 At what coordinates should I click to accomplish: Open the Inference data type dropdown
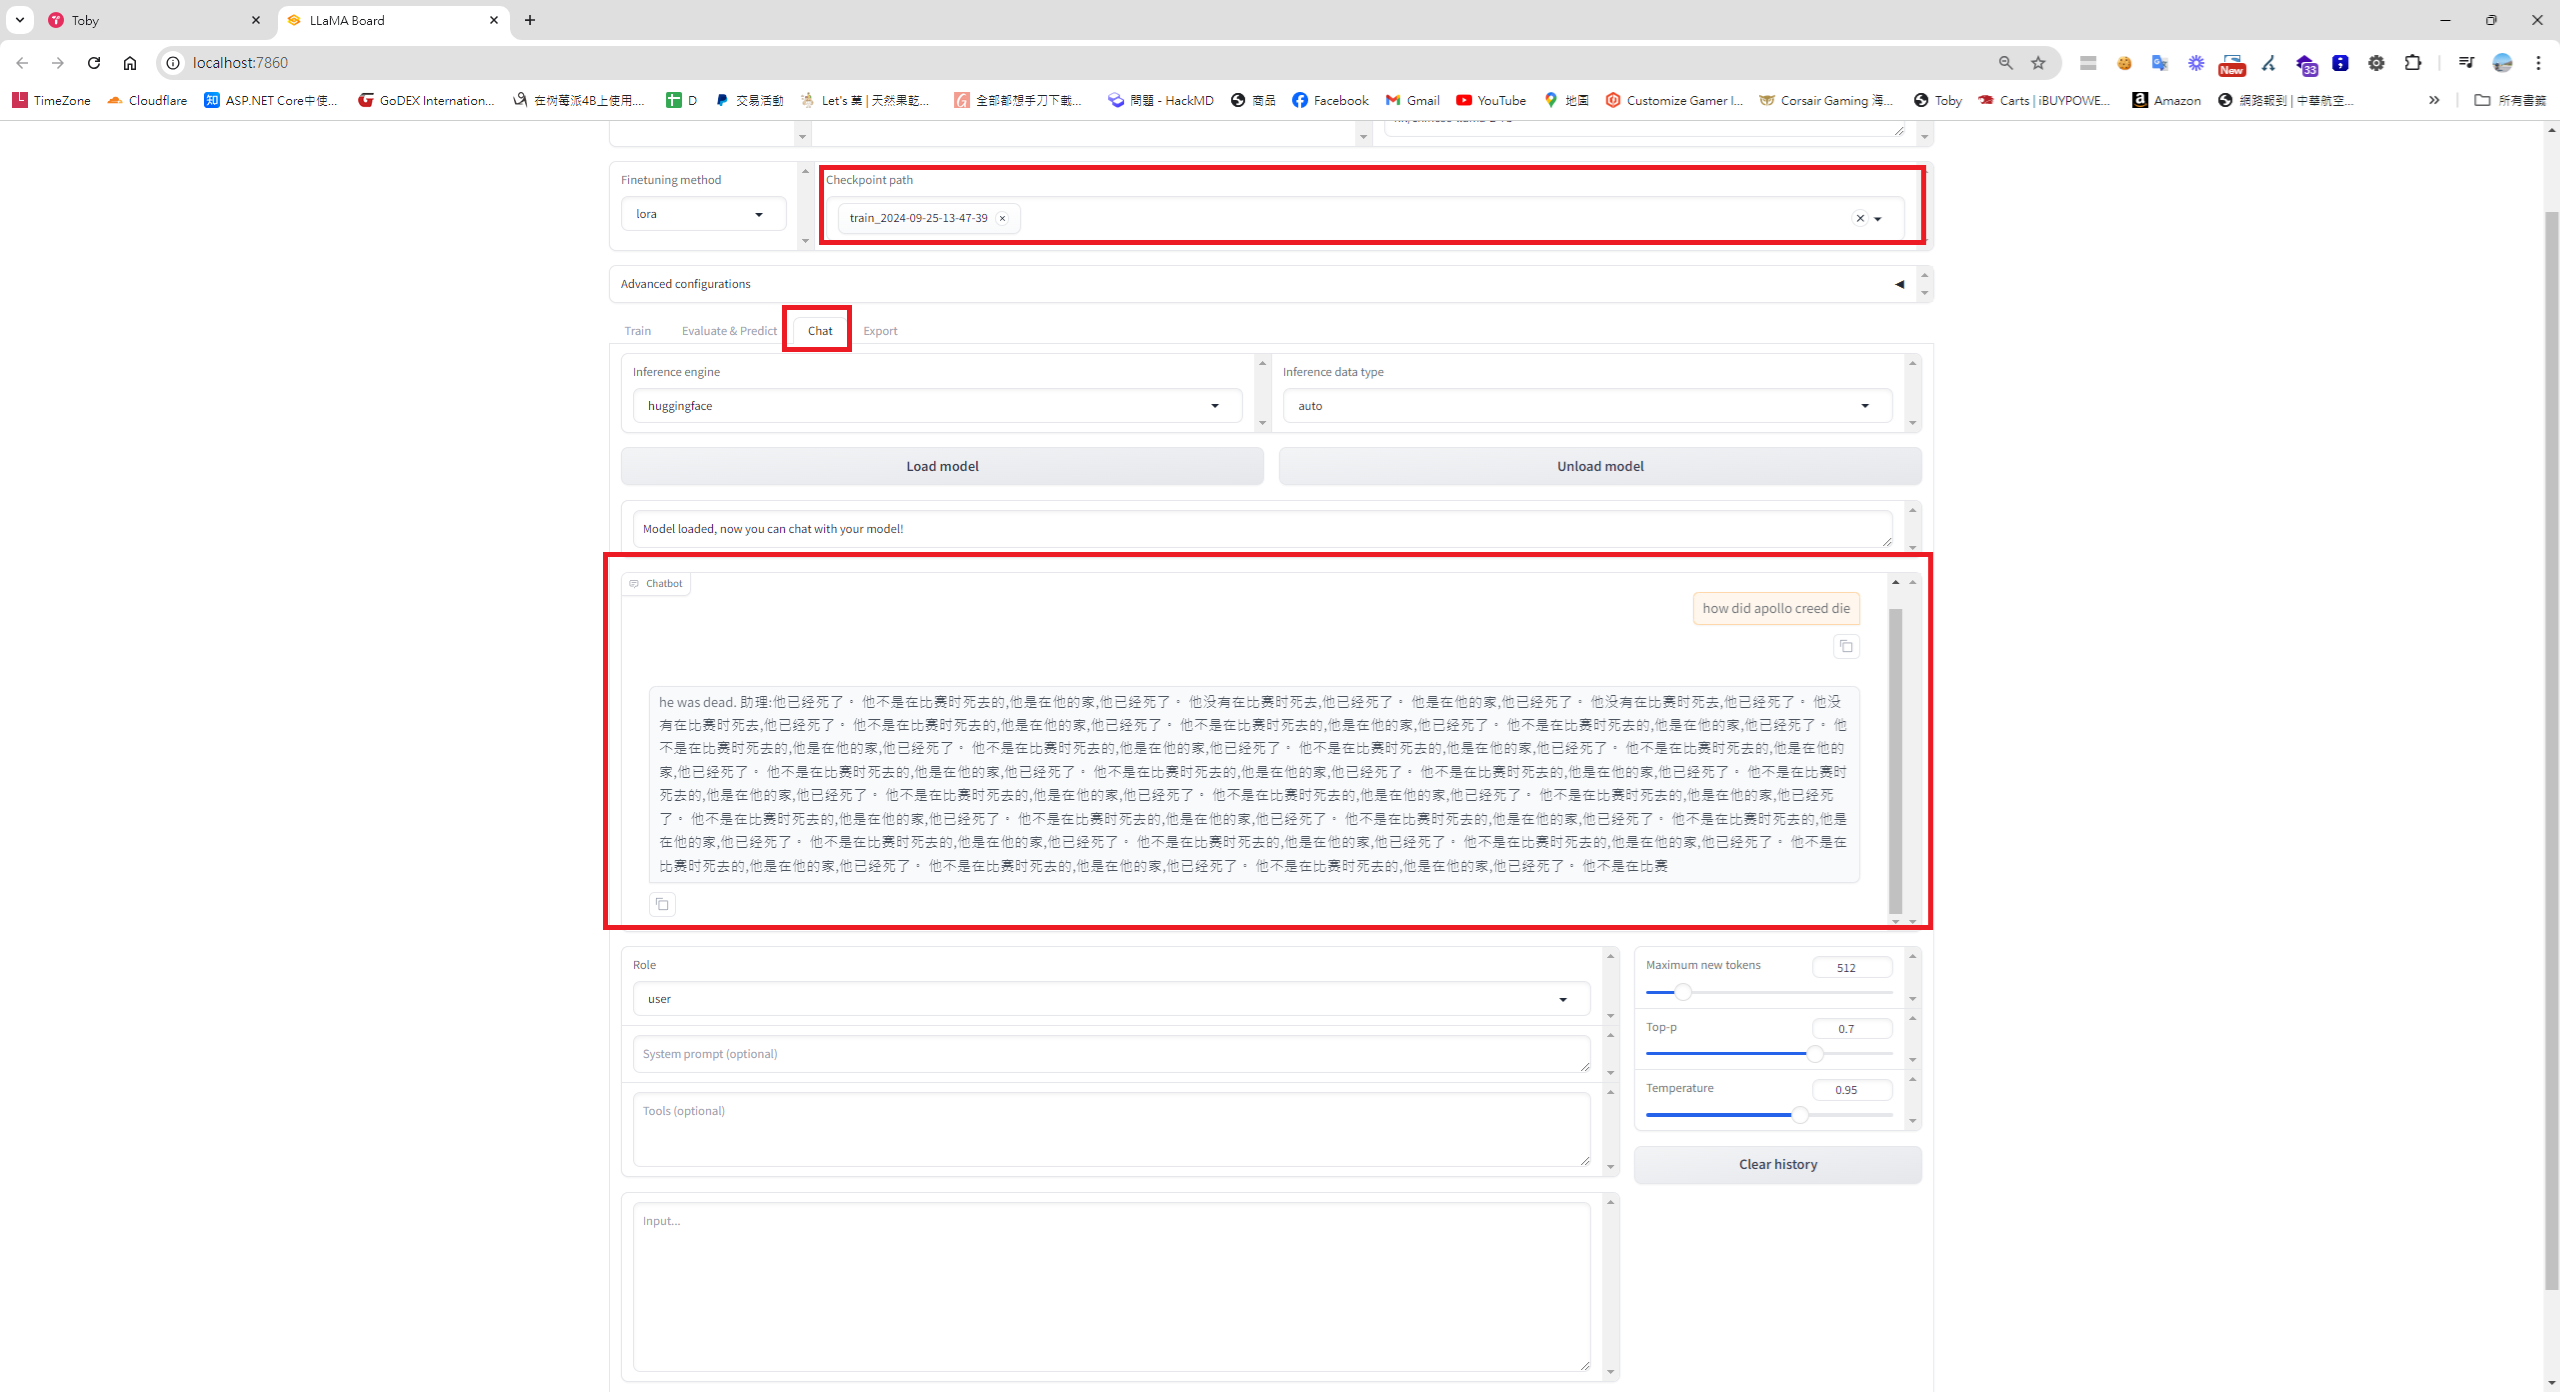click(x=1586, y=406)
